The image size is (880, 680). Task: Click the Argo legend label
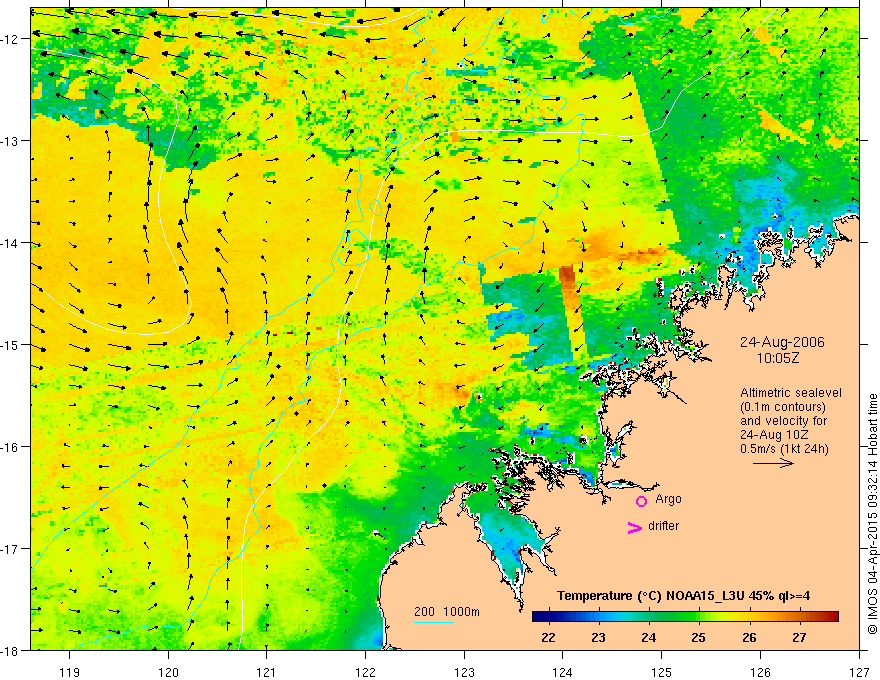click(668, 499)
